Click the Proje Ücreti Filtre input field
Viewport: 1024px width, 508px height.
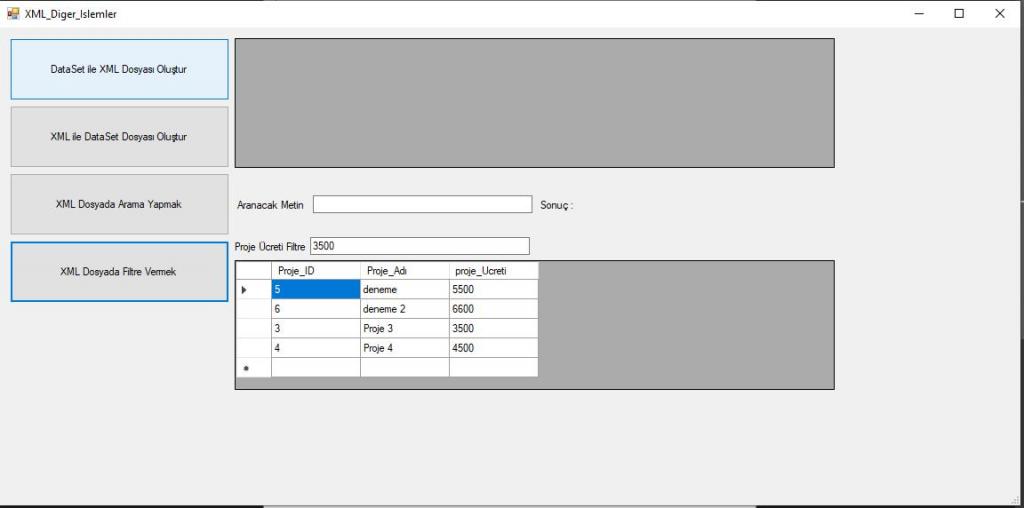[420, 246]
